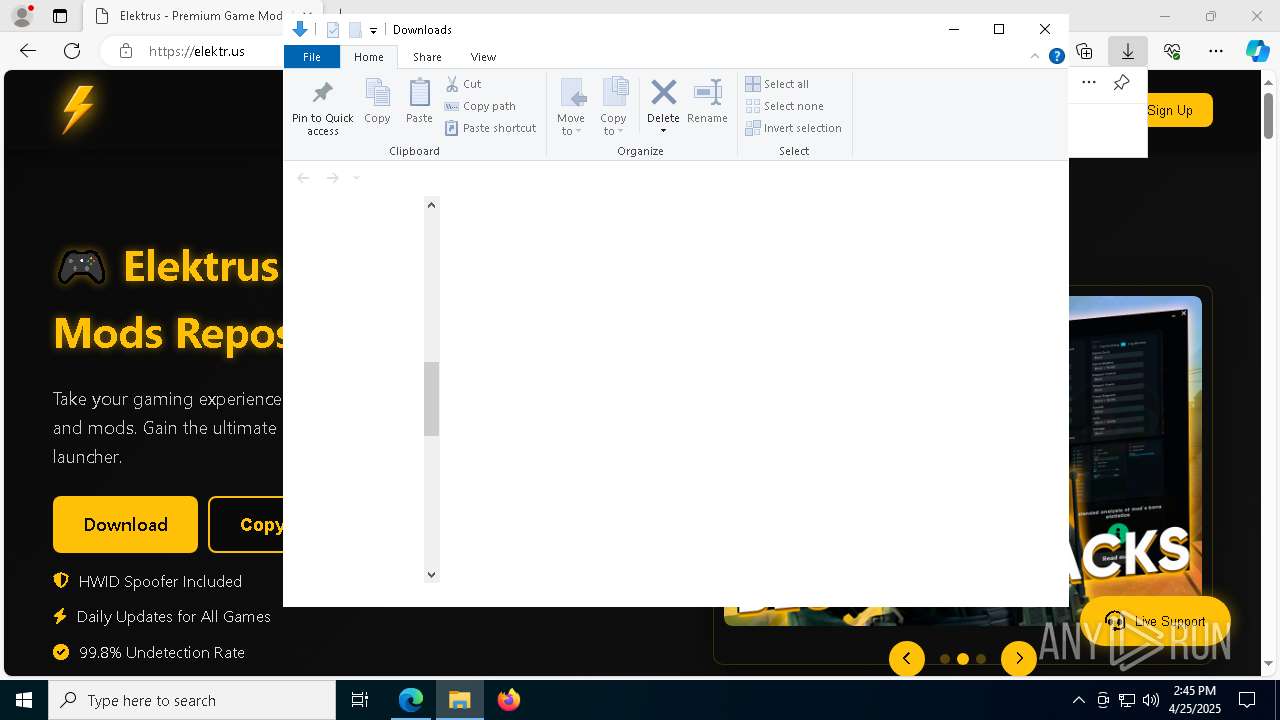Pin the downloads panel in Edge
This screenshot has height=720, width=1280.
coord(1122,83)
